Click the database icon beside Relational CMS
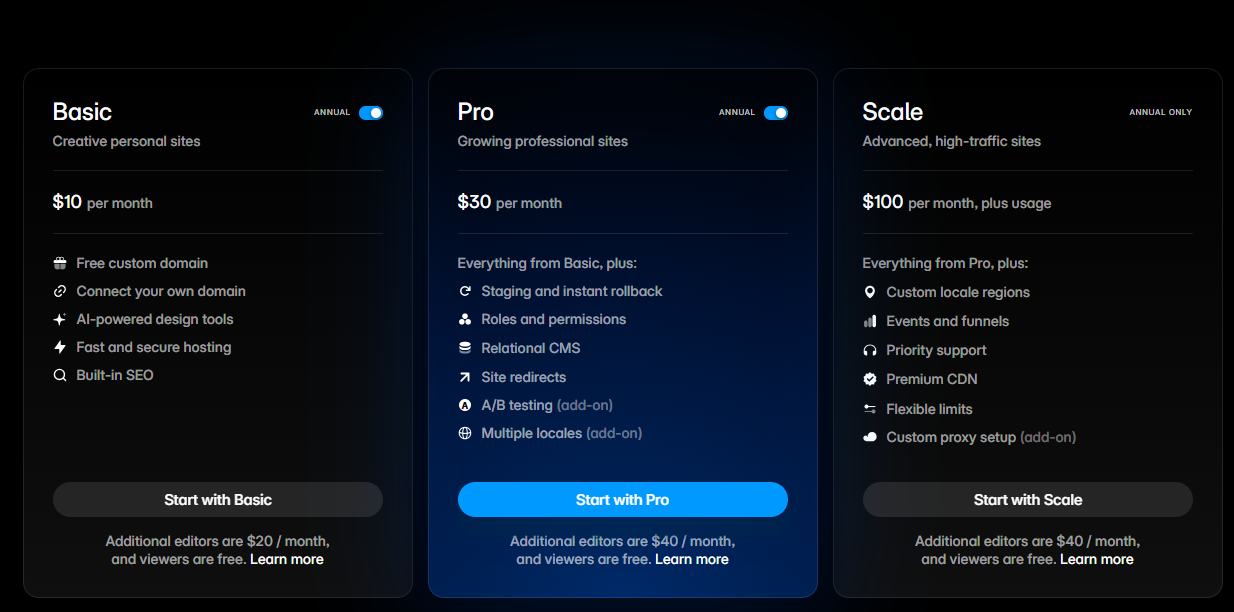The height and width of the screenshot is (612, 1234). (465, 347)
